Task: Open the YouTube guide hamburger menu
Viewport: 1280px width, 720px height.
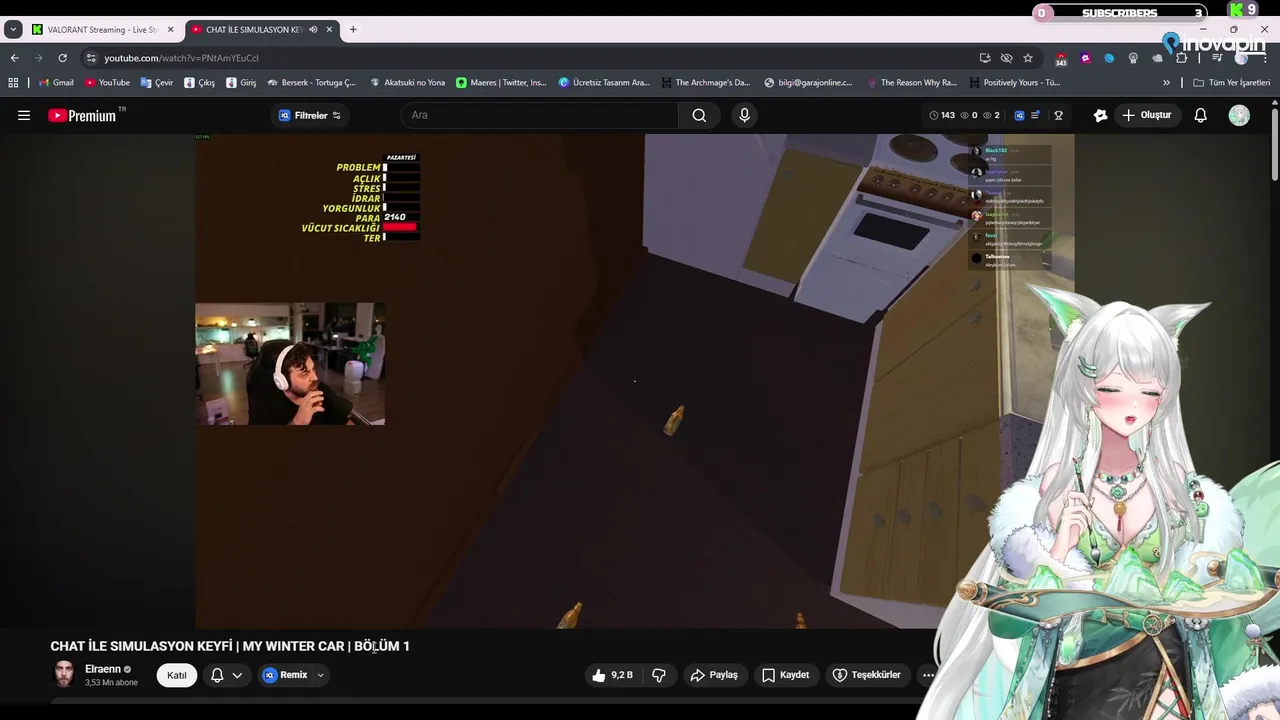Action: click(24, 115)
